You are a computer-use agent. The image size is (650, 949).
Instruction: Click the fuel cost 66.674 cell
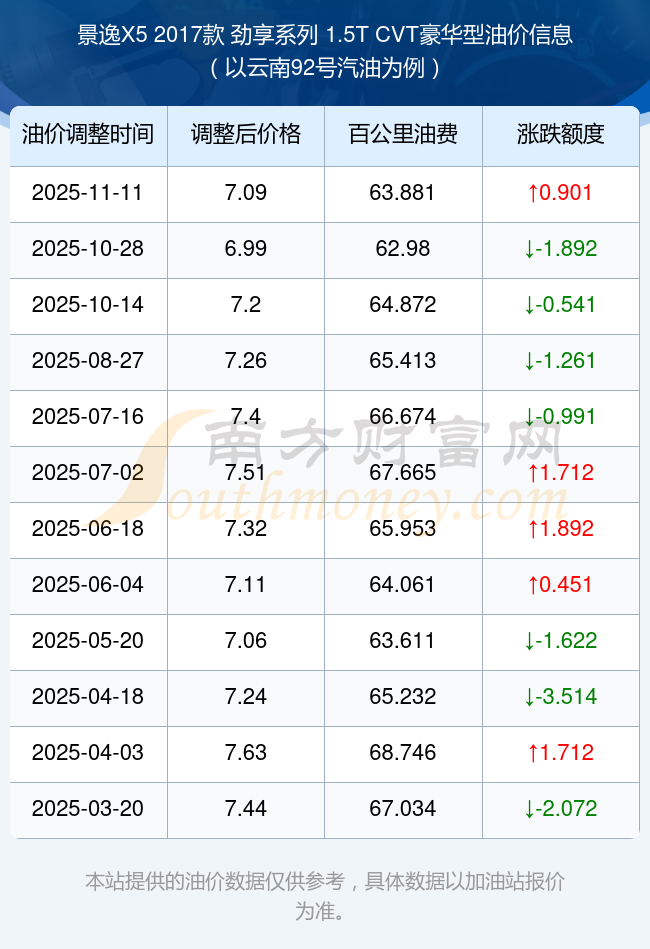403,416
